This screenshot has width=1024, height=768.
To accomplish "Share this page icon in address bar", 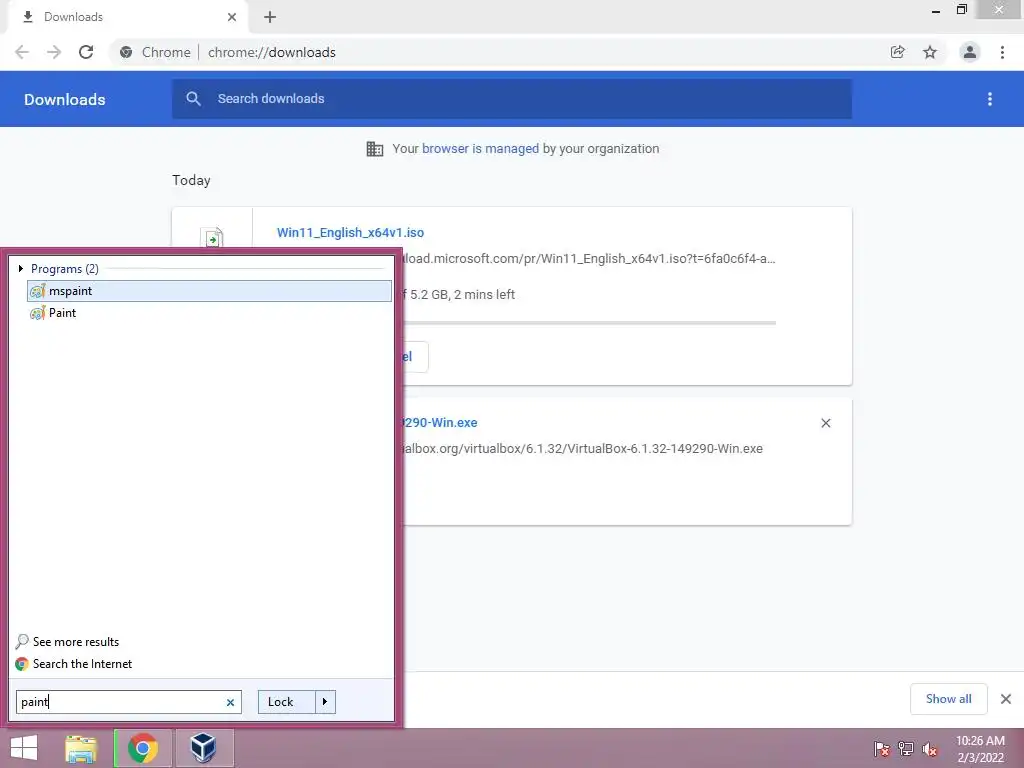I will pos(898,52).
